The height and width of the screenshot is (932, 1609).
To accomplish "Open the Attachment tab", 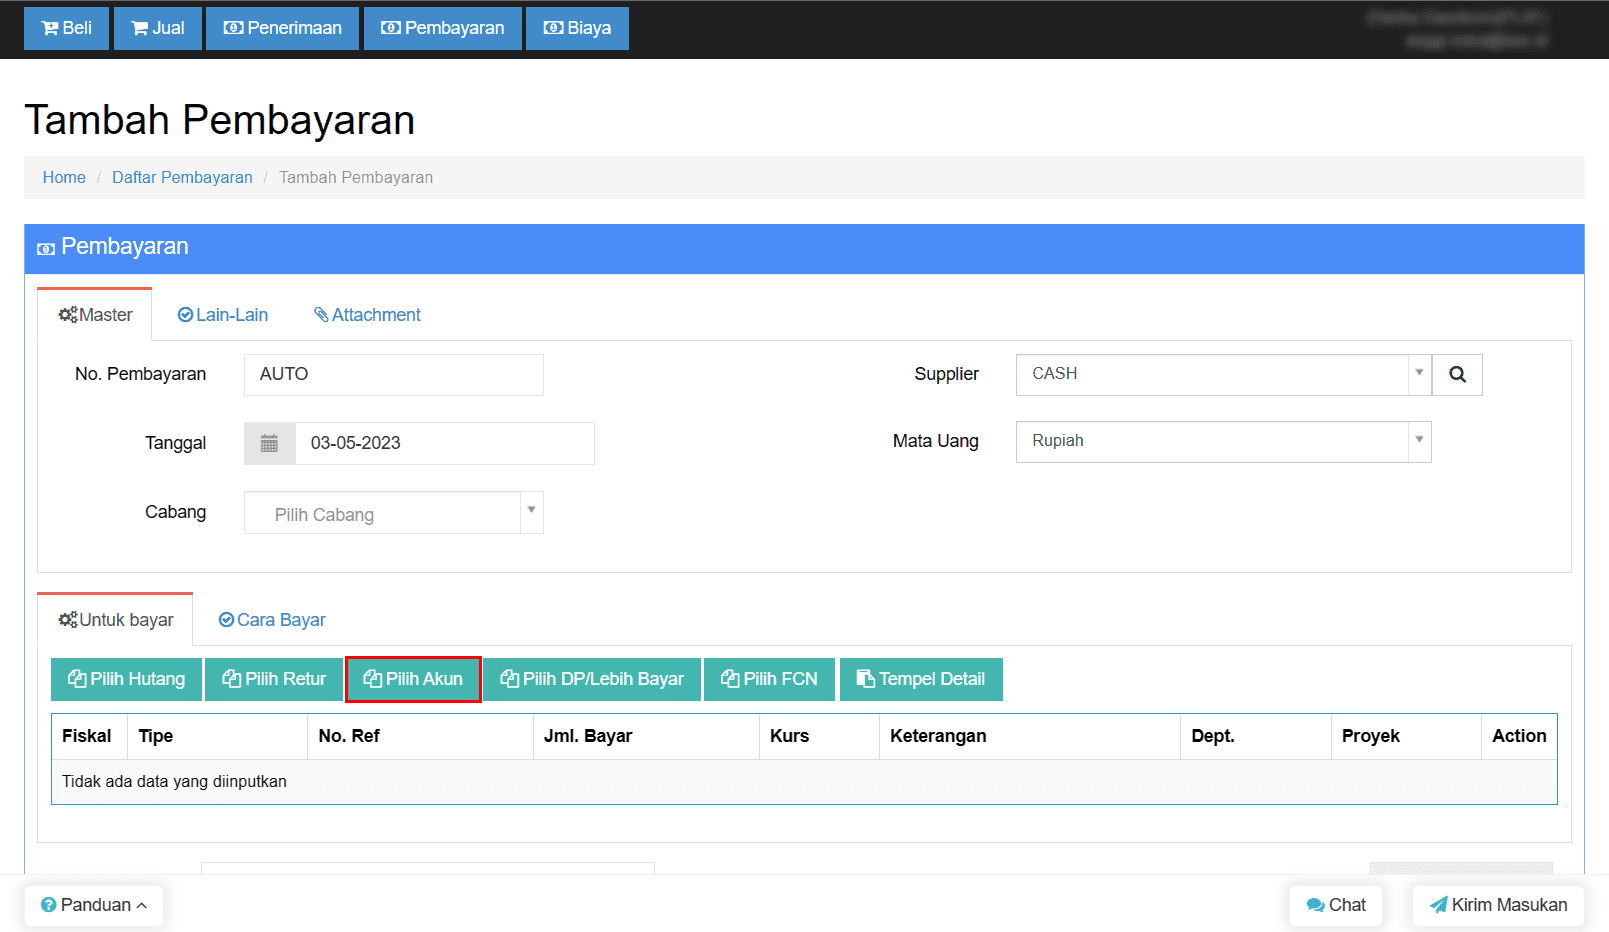I will click(x=367, y=315).
